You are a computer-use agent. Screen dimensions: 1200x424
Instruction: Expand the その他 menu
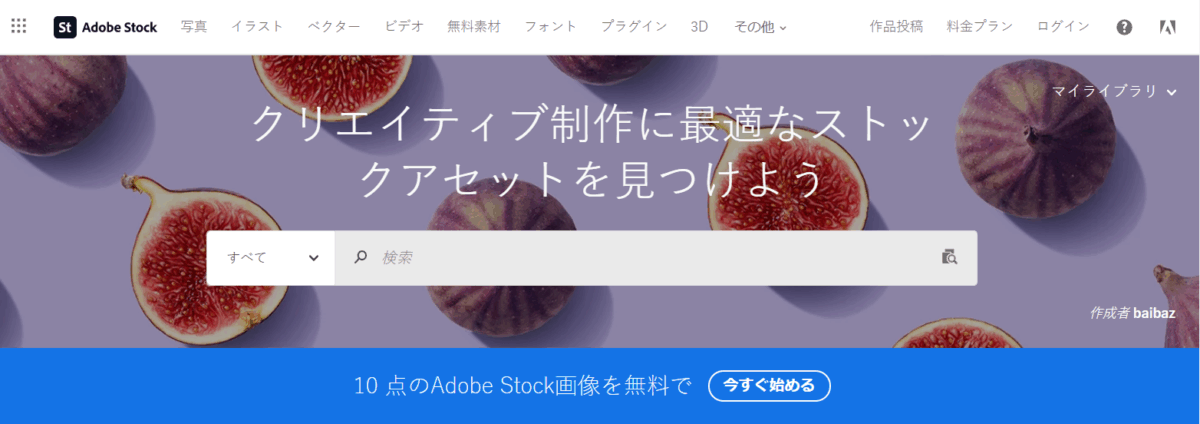[x=760, y=27]
